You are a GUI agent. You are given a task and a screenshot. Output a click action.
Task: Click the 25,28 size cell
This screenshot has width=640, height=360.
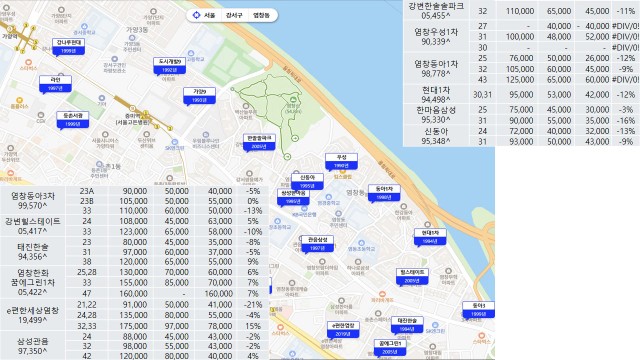tap(87, 272)
